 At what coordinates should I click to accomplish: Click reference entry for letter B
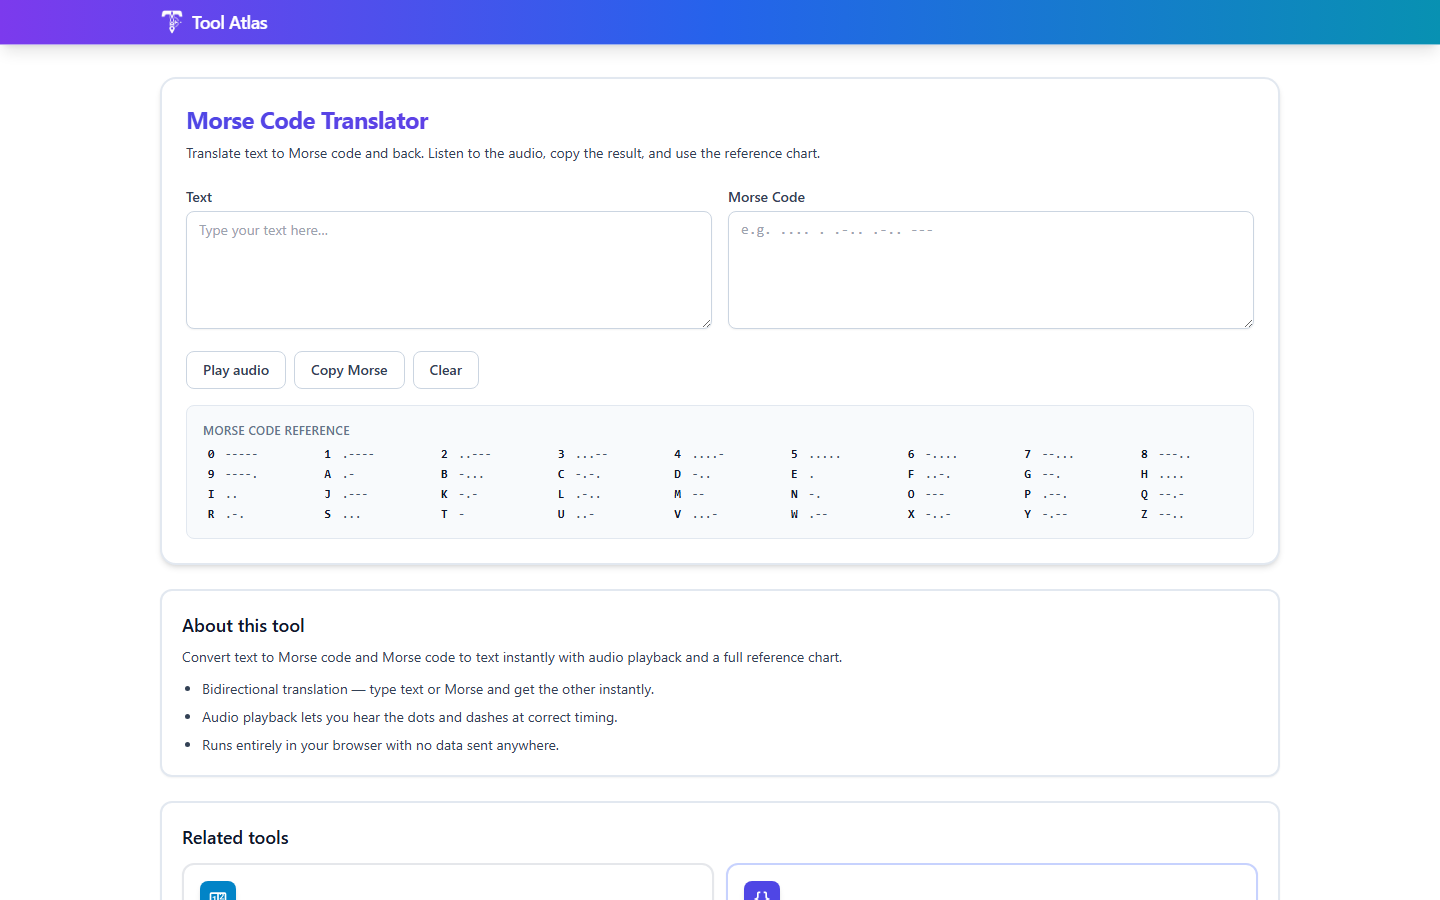462,474
